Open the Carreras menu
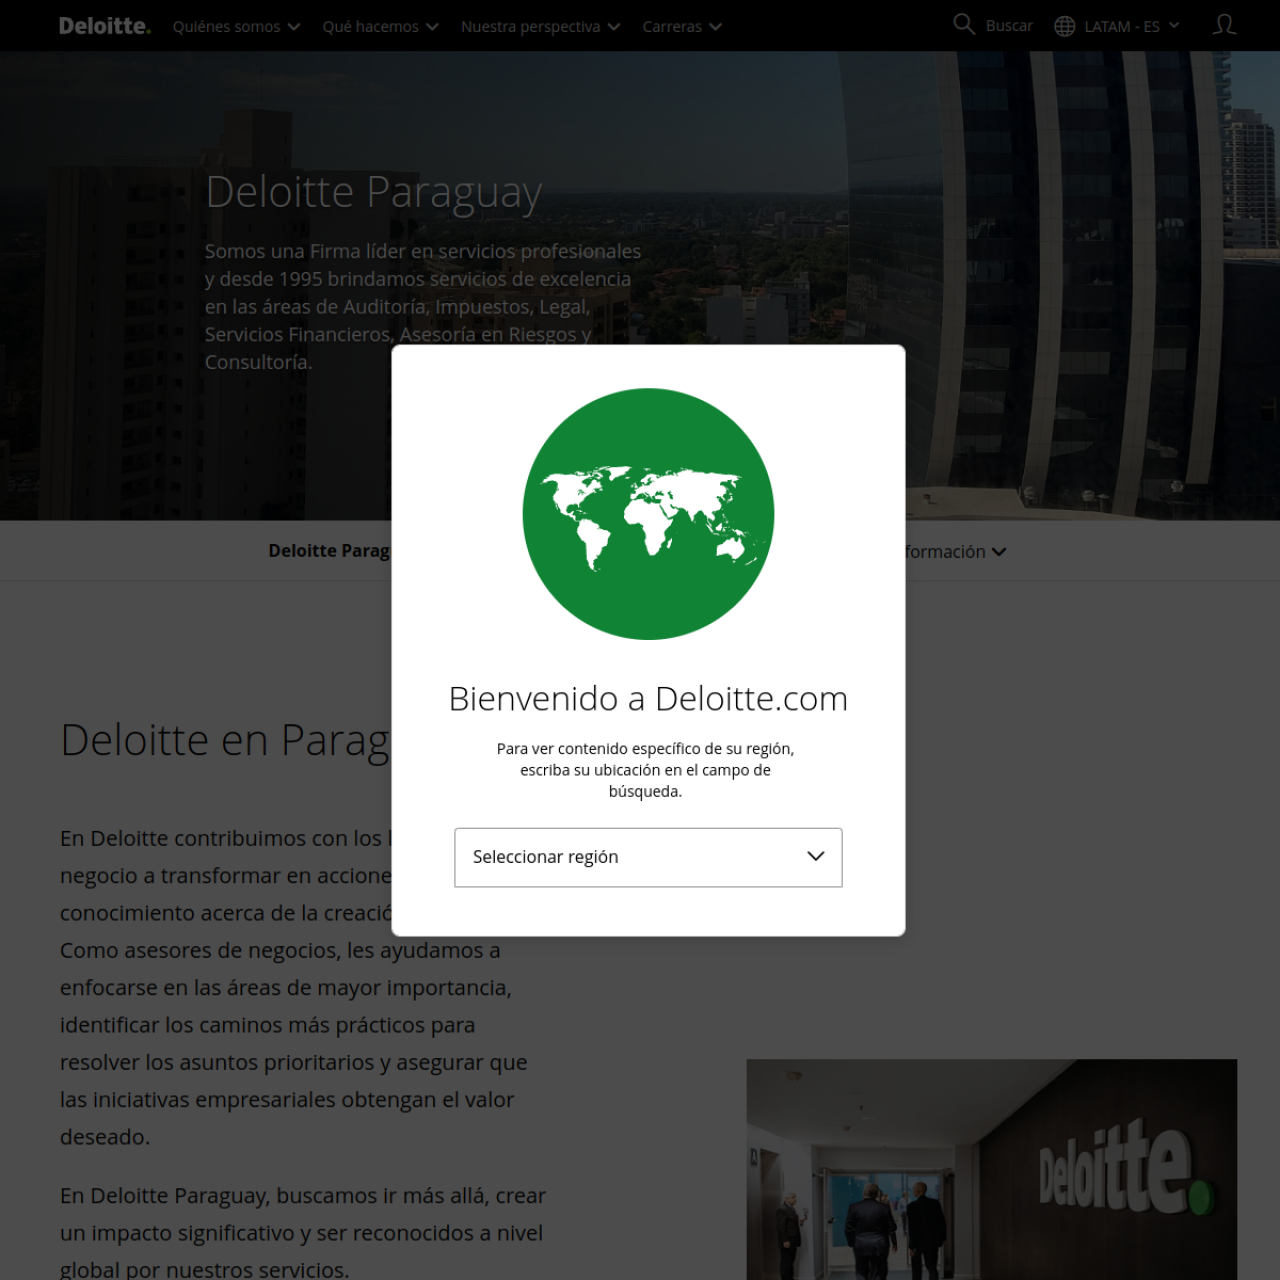The height and width of the screenshot is (1280, 1280). (682, 26)
